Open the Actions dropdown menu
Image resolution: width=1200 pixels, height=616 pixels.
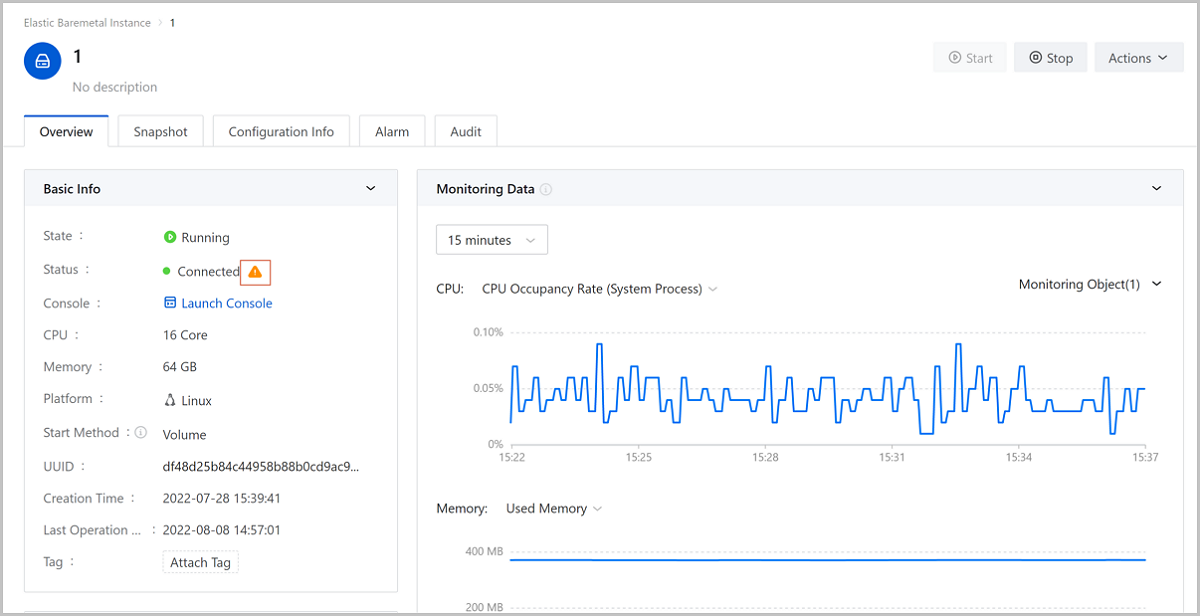pyautogui.click(x=1138, y=58)
